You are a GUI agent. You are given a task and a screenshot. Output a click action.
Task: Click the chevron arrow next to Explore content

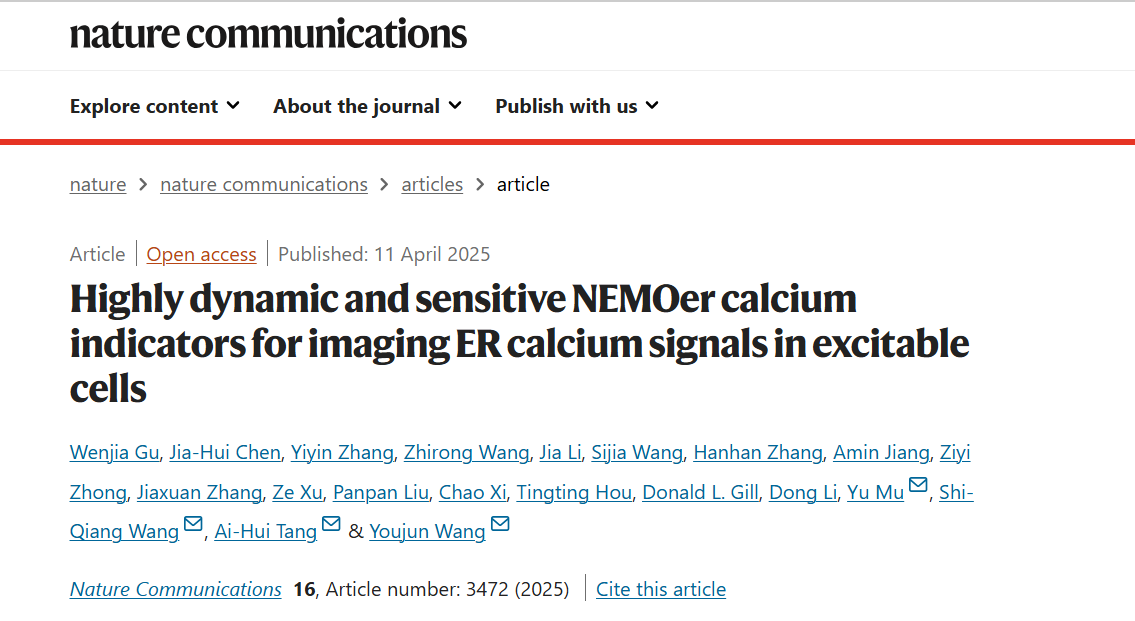pos(233,106)
